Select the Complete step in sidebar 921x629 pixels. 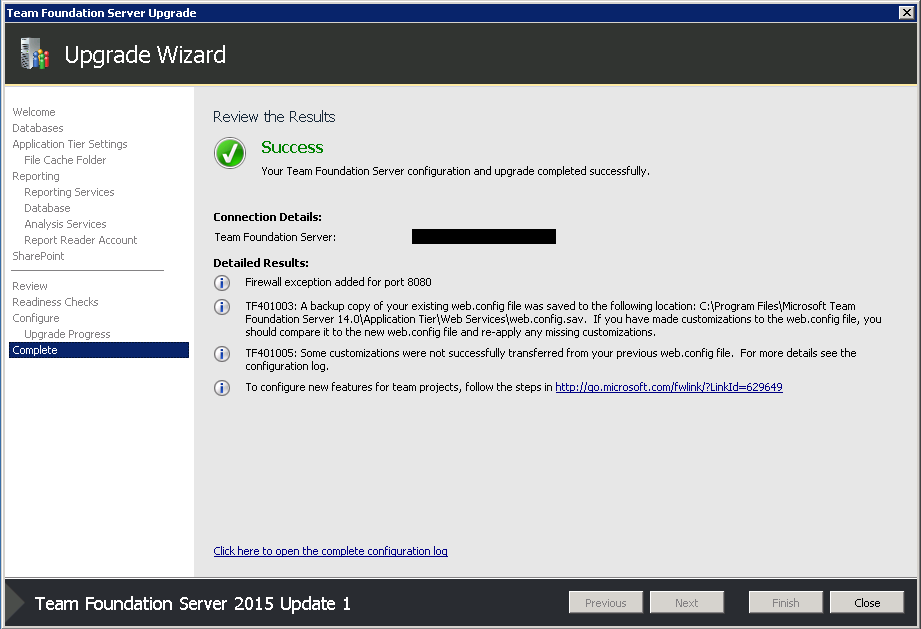point(99,350)
